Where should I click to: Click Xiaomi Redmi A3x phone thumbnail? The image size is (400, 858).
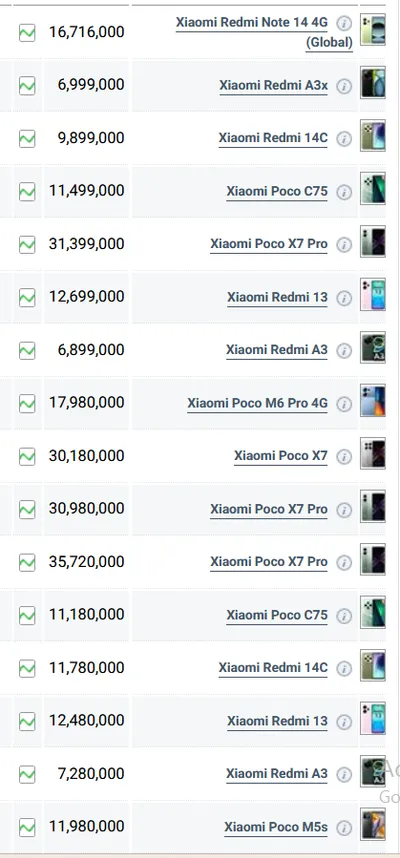[x=373, y=83]
